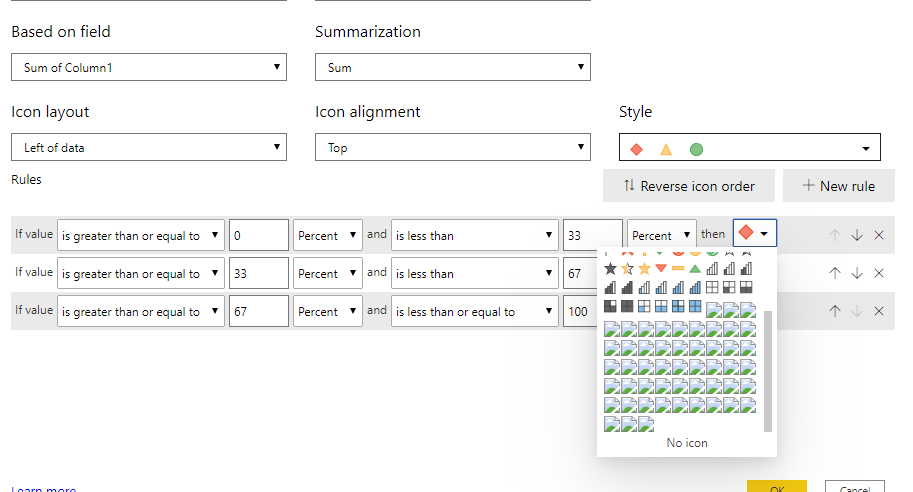Open first rule's 'is greater than or equal to' dropdown

pos(140,235)
